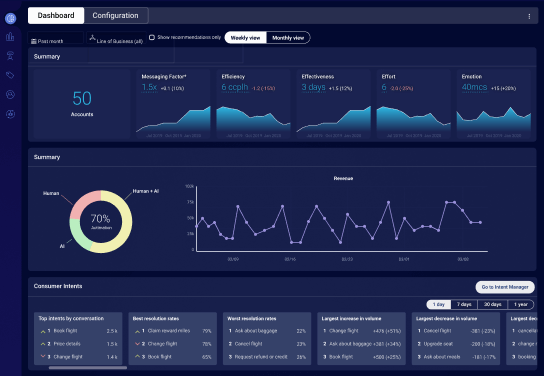Click the calendar icon beside Past month

pyautogui.click(x=34, y=41)
